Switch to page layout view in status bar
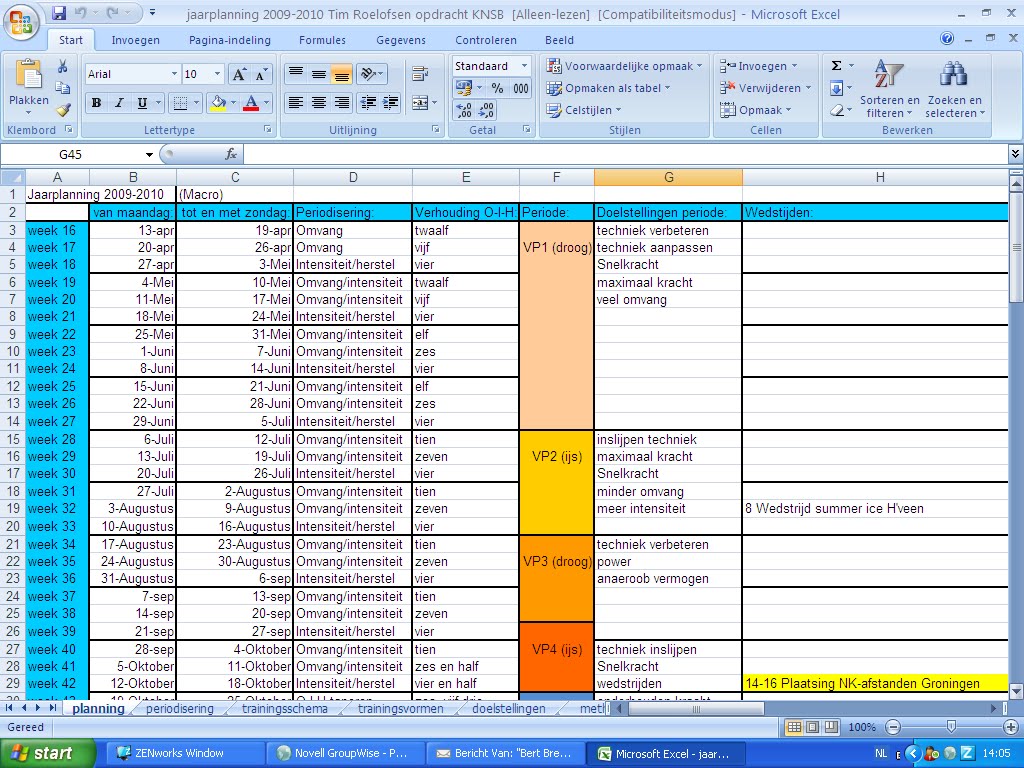The height and width of the screenshot is (768, 1024). tap(812, 727)
